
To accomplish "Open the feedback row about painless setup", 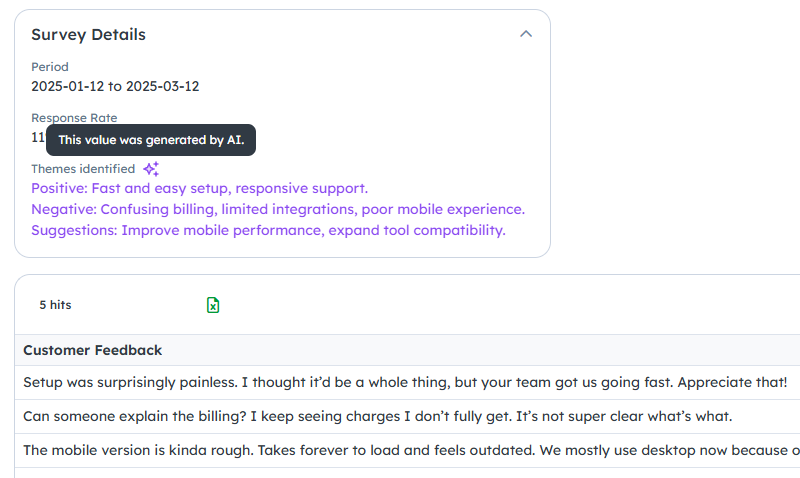I will coord(407,383).
